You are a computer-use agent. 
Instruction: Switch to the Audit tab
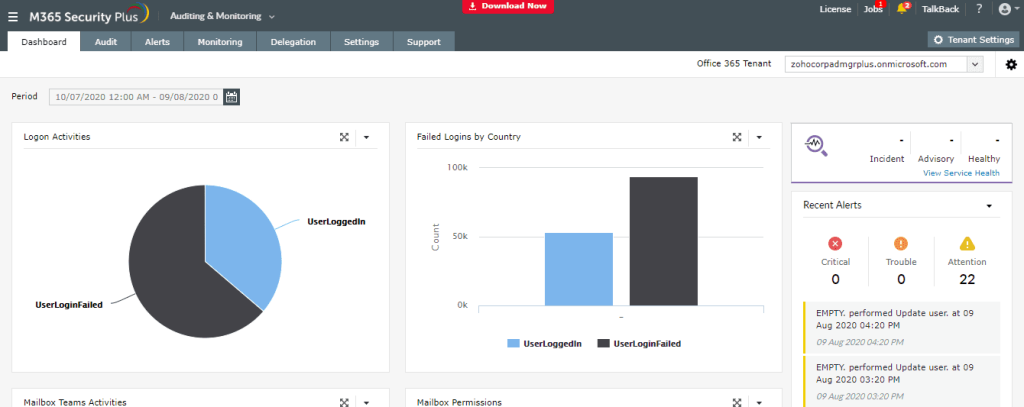(106, 42)
